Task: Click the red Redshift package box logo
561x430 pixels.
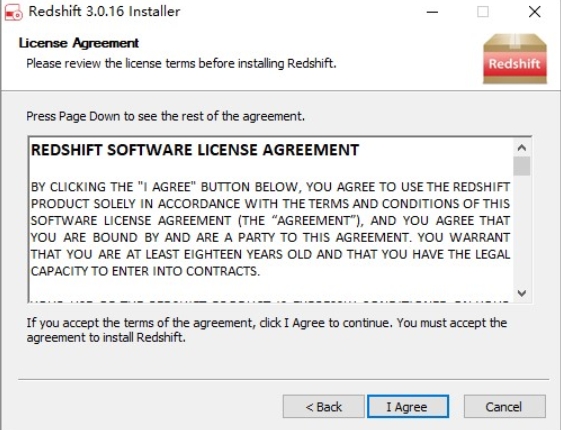Action: click(x=514, y=59)
